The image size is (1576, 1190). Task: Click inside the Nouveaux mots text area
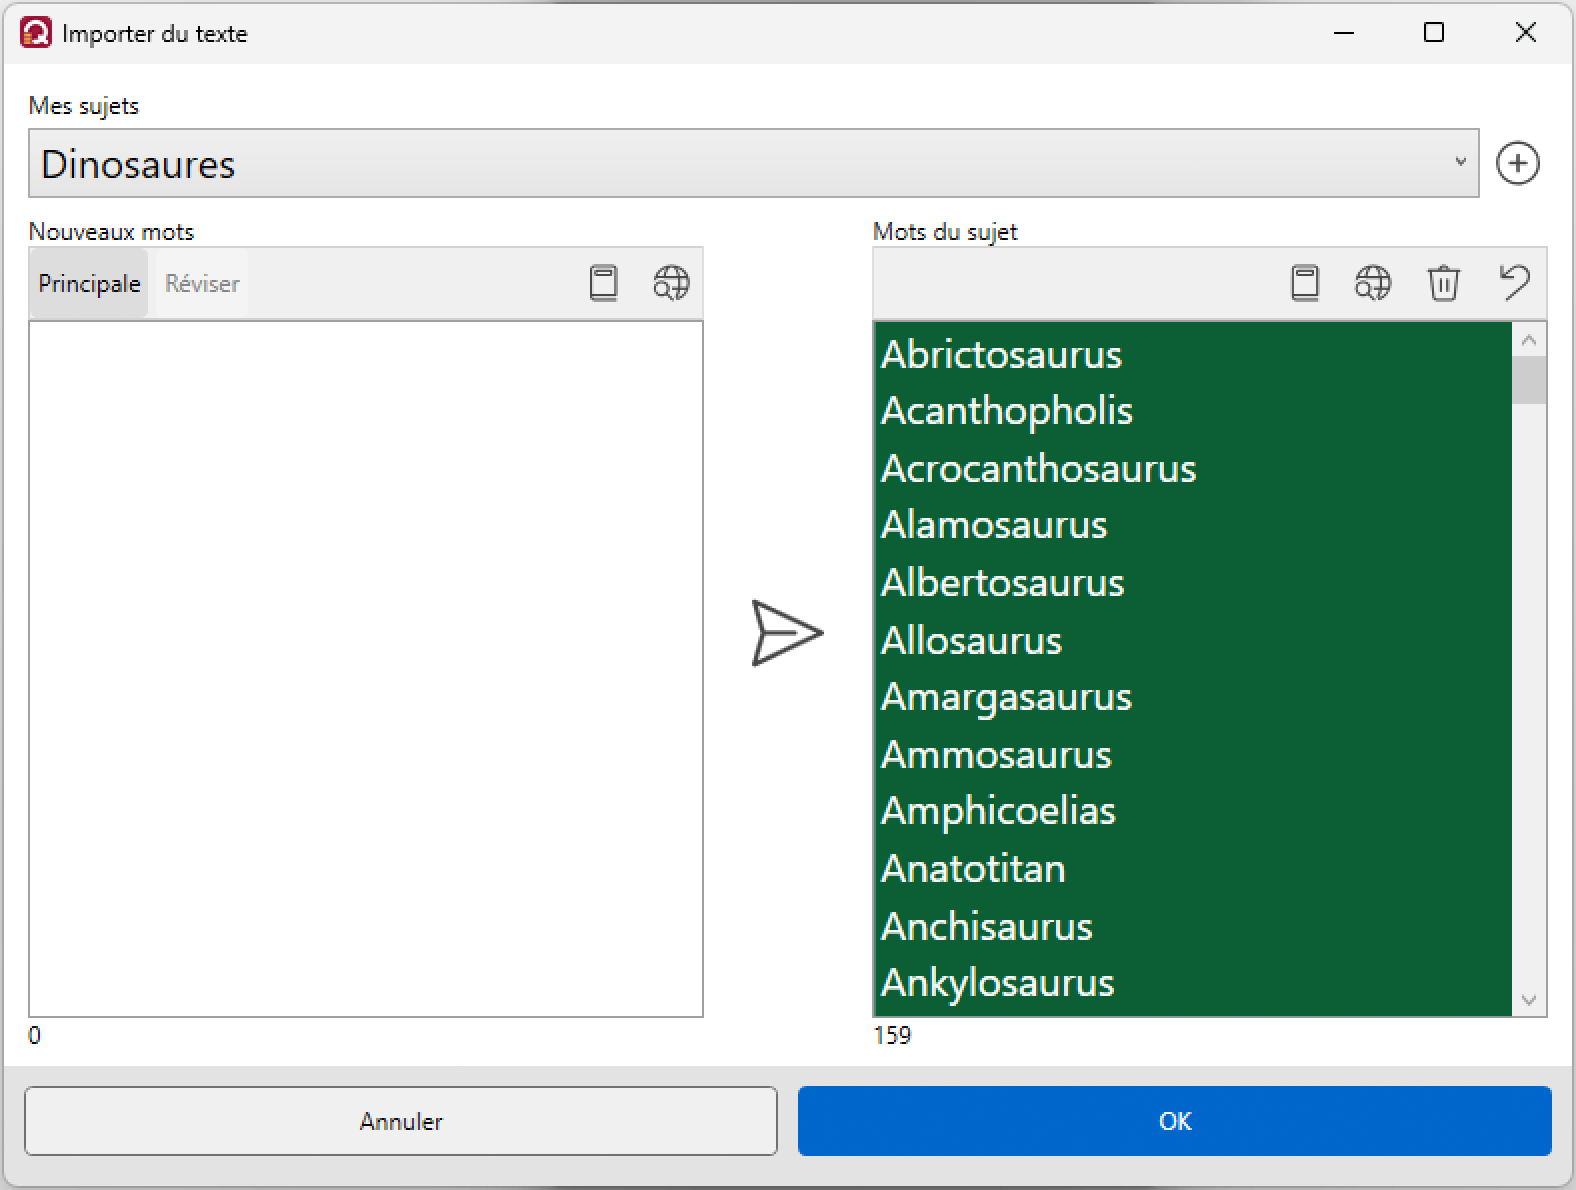pos(366,669)
